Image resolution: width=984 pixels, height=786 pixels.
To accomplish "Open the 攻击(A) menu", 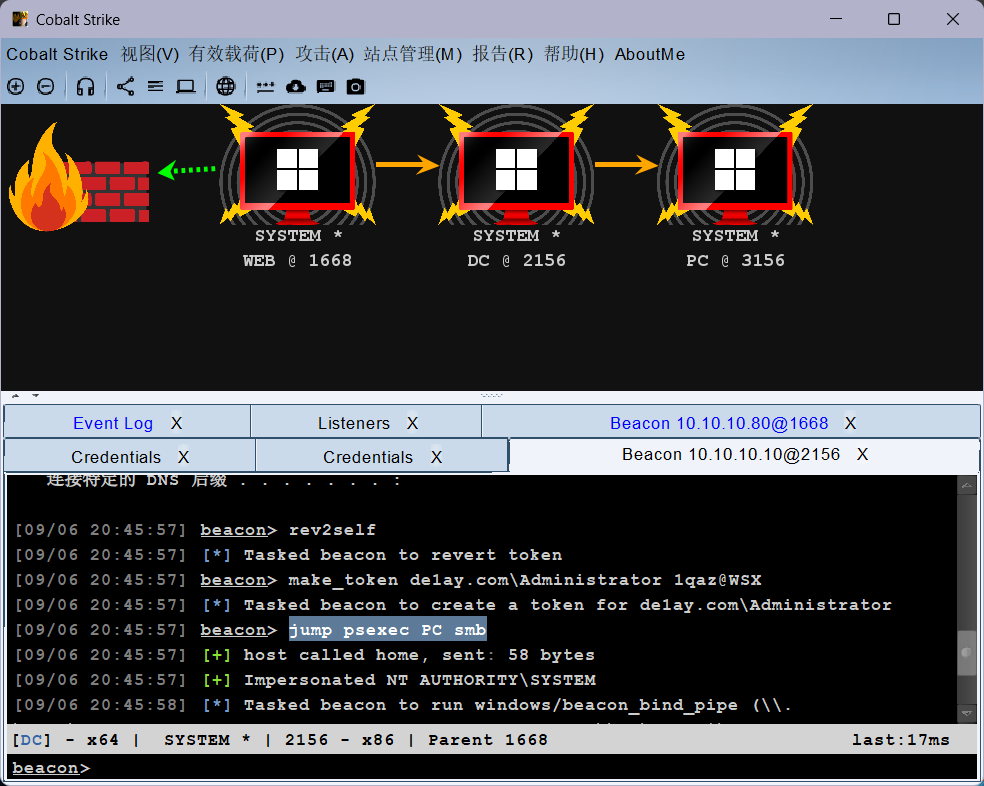I will (x=324, y=55).
